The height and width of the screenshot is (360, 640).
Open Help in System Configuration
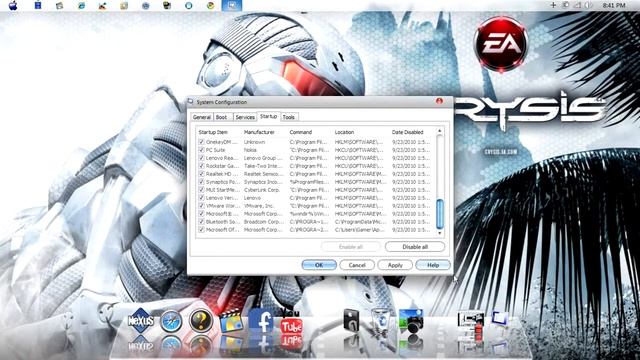(433, 265)
